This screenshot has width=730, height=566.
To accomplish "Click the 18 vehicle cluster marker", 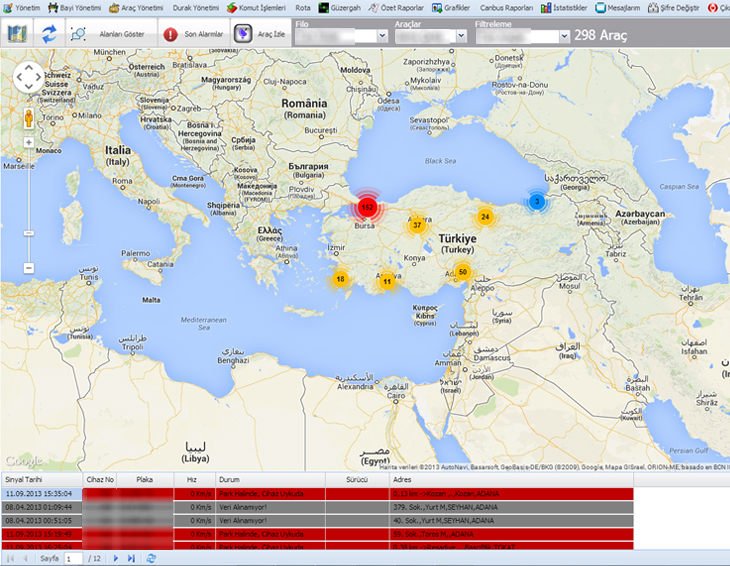I will (x=340, y=279).
